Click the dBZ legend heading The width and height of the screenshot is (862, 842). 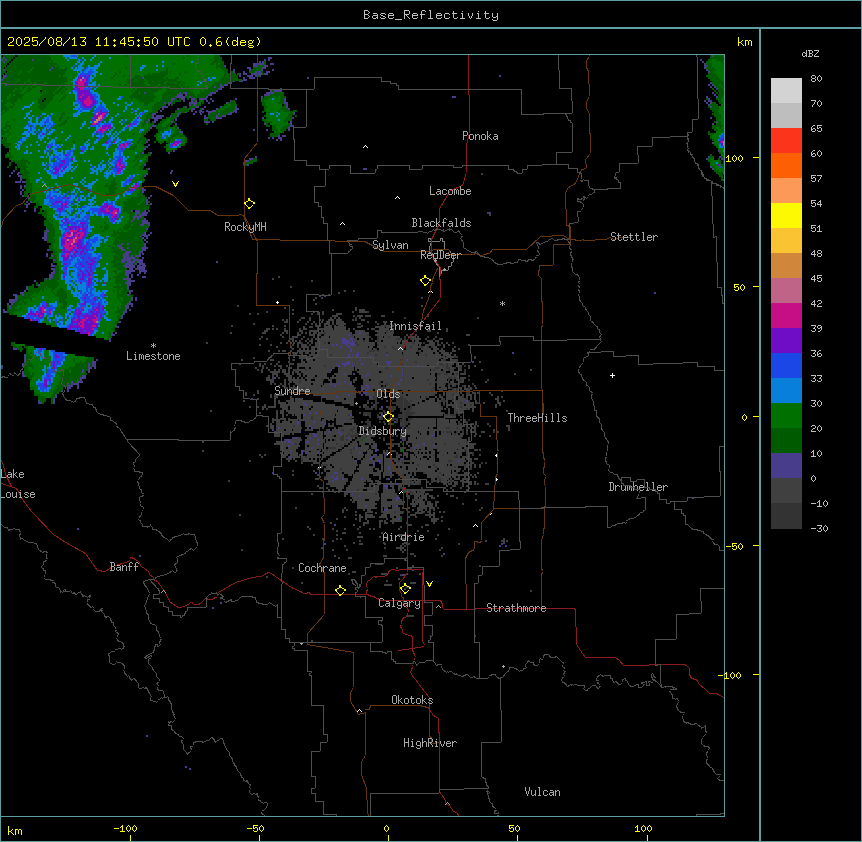(x=810, y=53)
